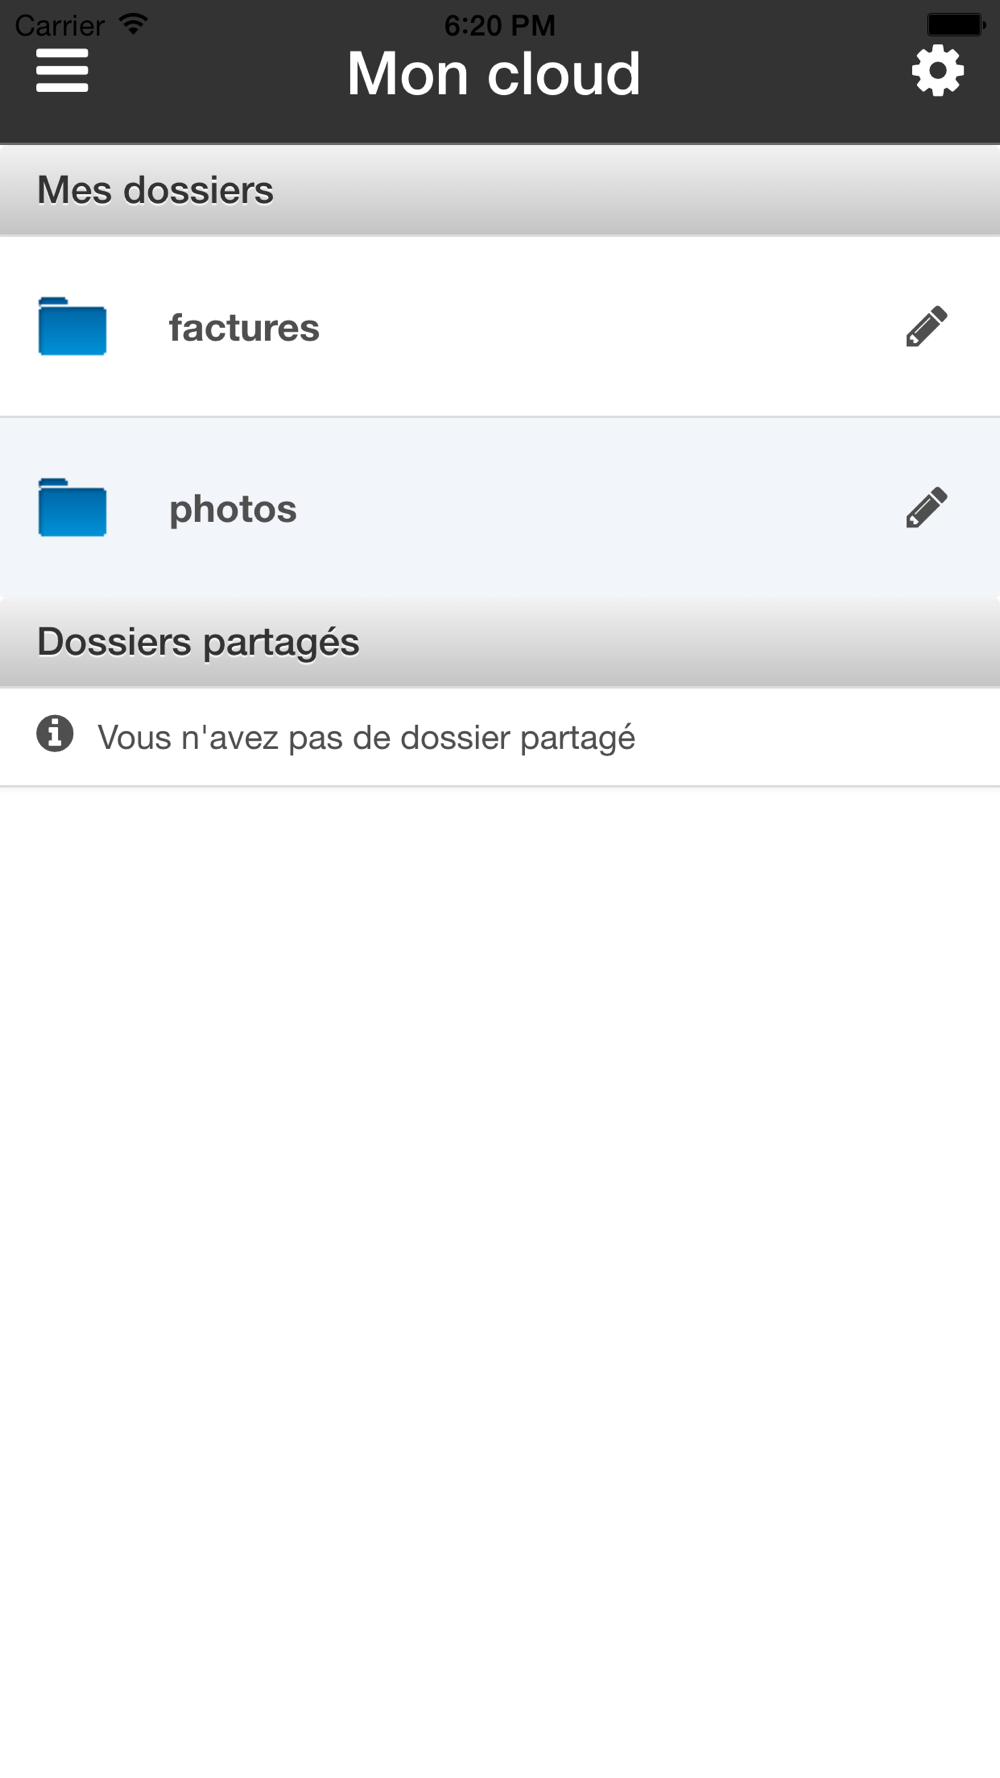Open the factures folder by its name
The width and height of the screenshot is (1000, 1778).
(244, 328)
